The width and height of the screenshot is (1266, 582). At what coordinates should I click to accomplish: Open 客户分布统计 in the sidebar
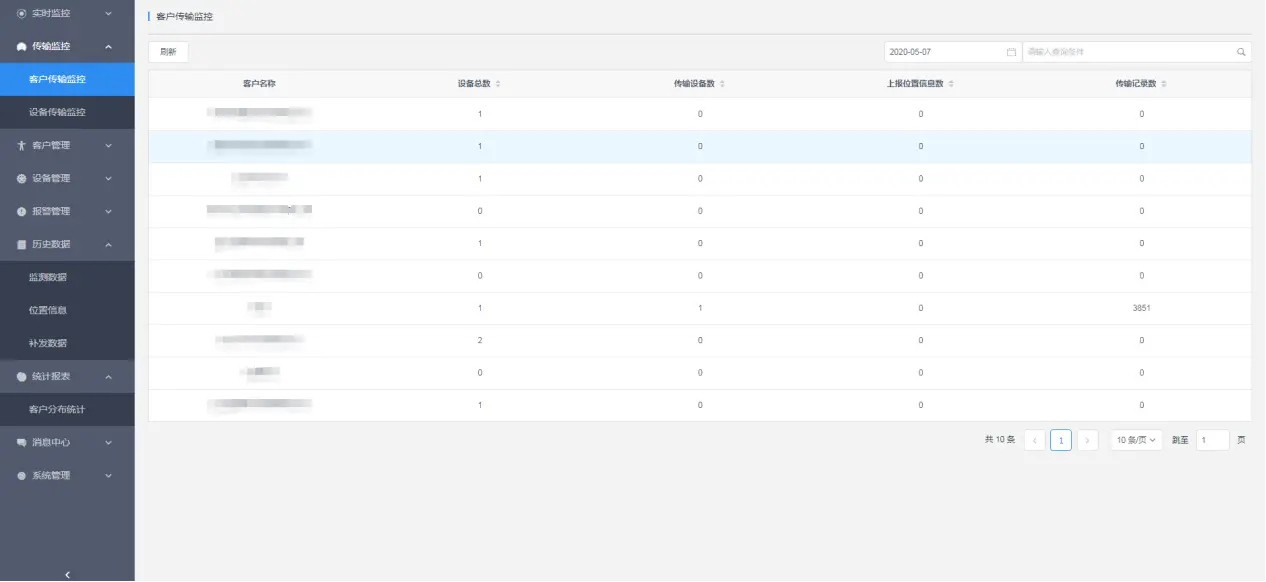coord(57,409)
